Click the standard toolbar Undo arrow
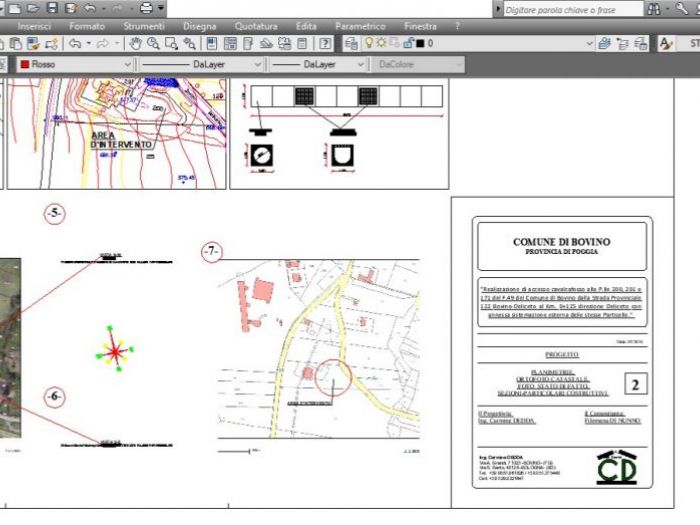 (x=75, y=44)
